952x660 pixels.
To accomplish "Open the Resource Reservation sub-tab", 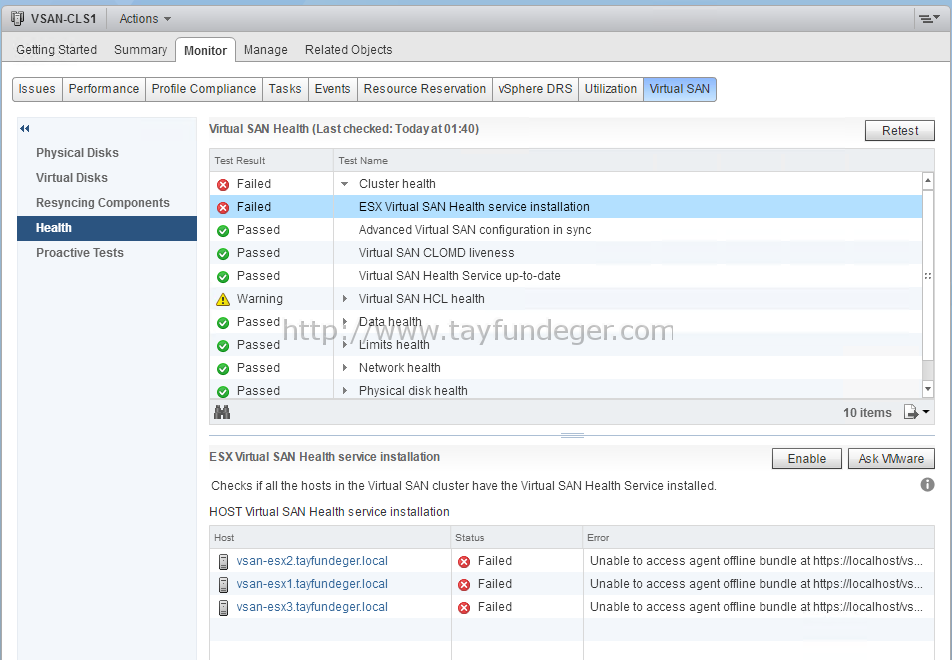I will (x=425, y=89).
